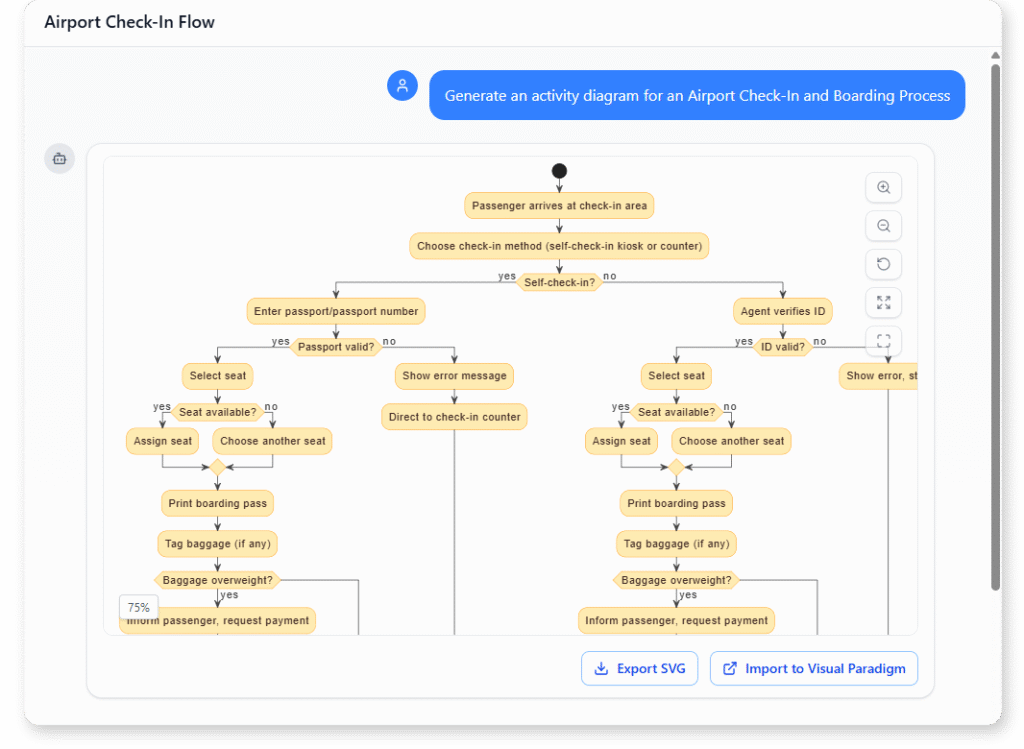Click the initial black circle node

pyautogui.click(x=558, y=170)
